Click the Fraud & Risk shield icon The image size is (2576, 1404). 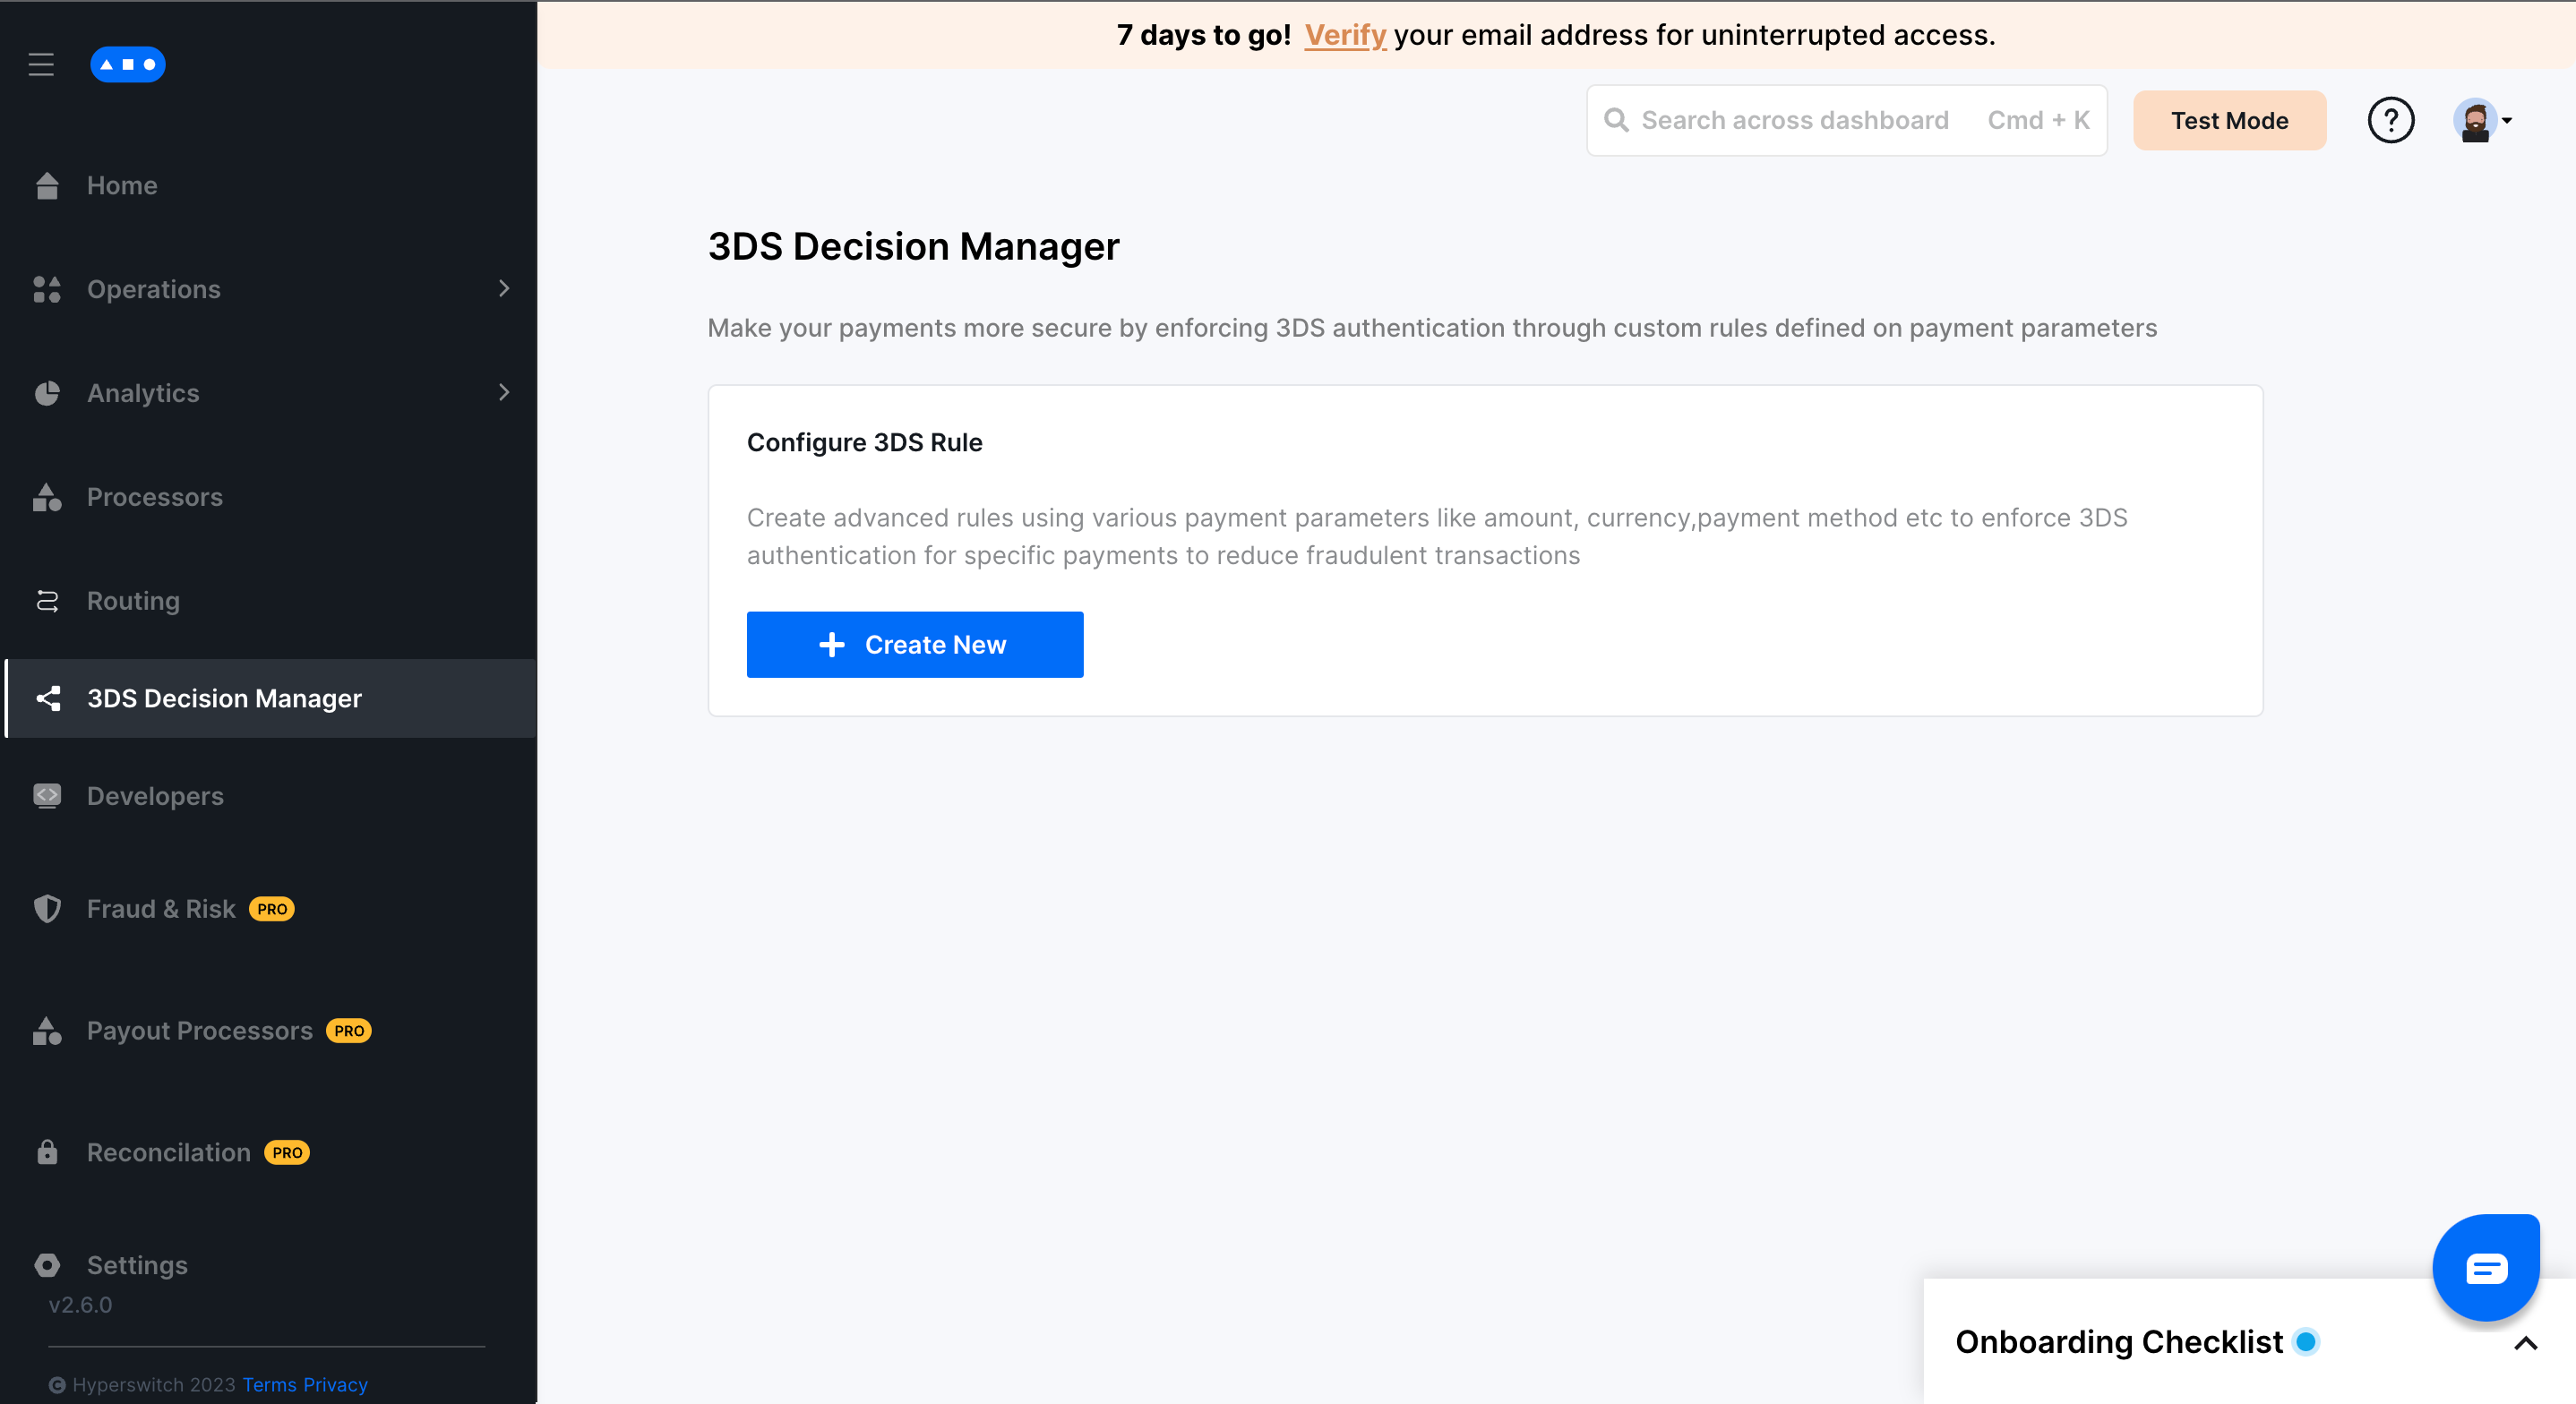click(47, 909)
